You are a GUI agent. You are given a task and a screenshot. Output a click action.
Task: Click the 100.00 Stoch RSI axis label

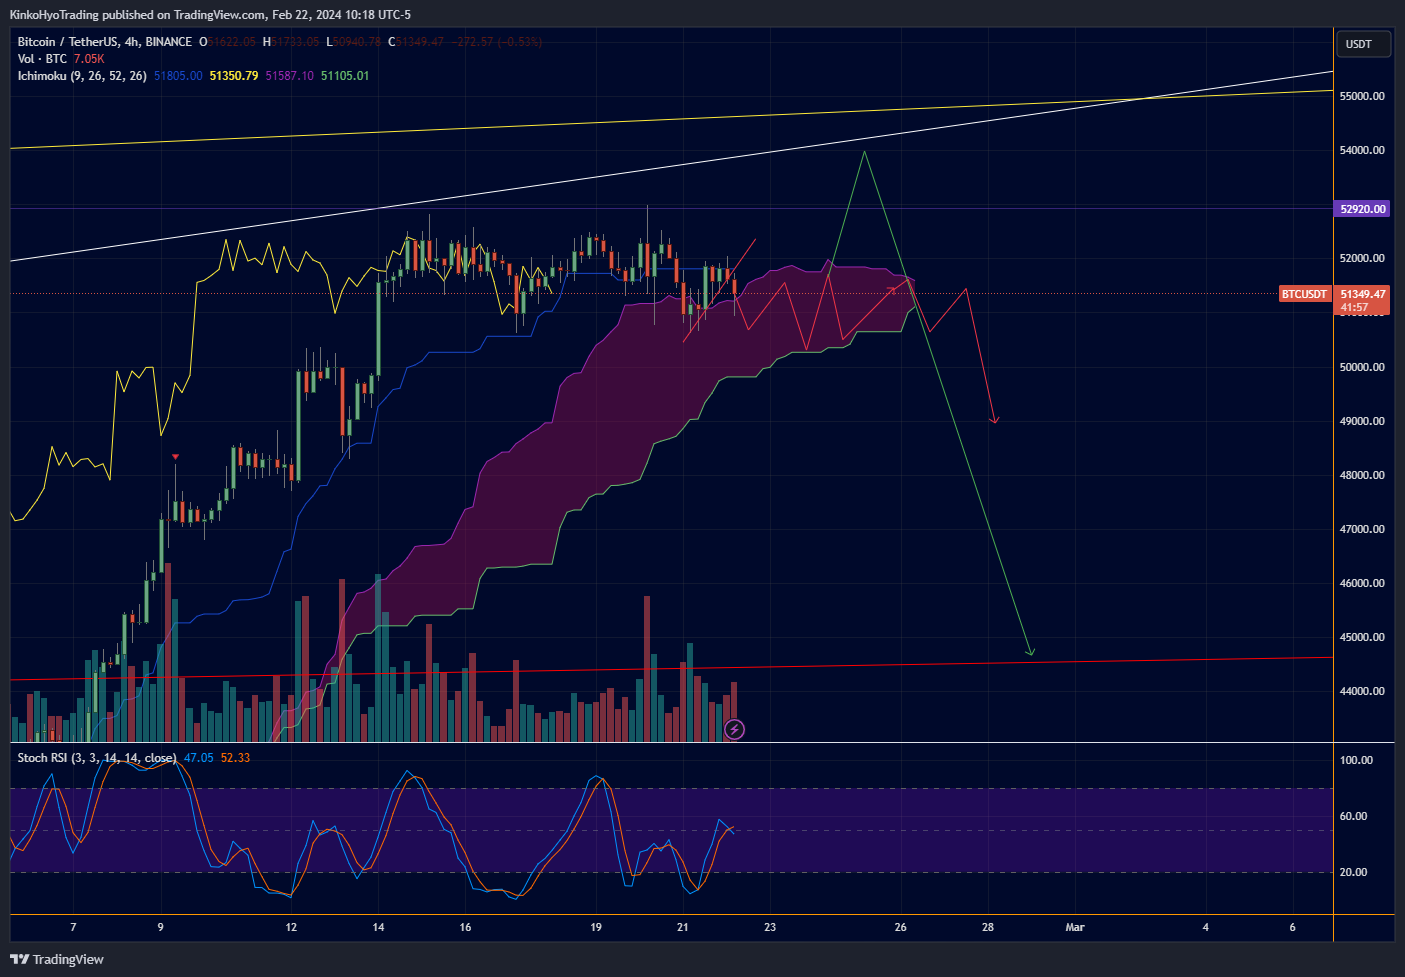pyautogui.click(x=1356, y=760)
